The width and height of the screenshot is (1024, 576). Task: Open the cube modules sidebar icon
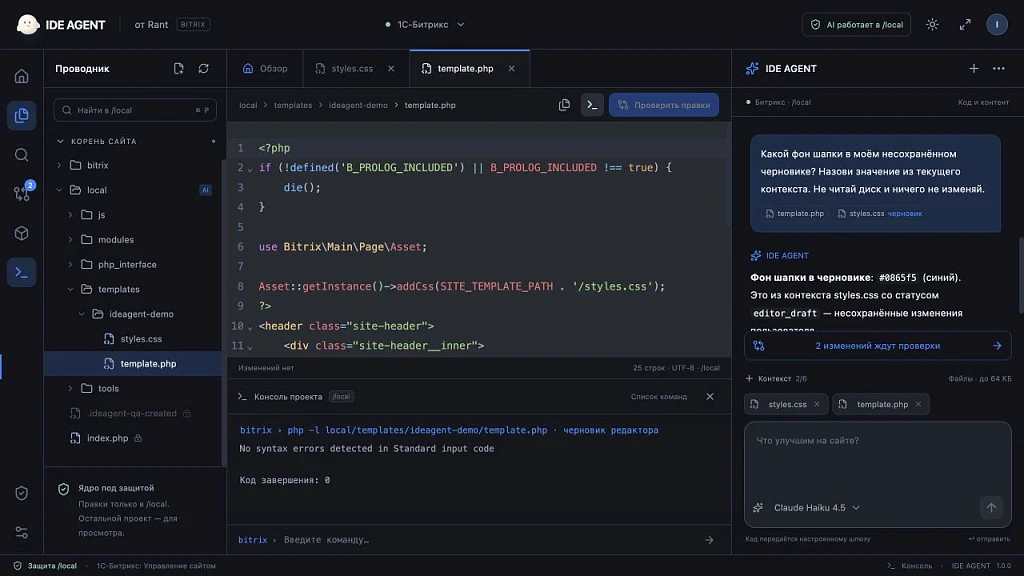pyautogui.click(x=22, y=233)
